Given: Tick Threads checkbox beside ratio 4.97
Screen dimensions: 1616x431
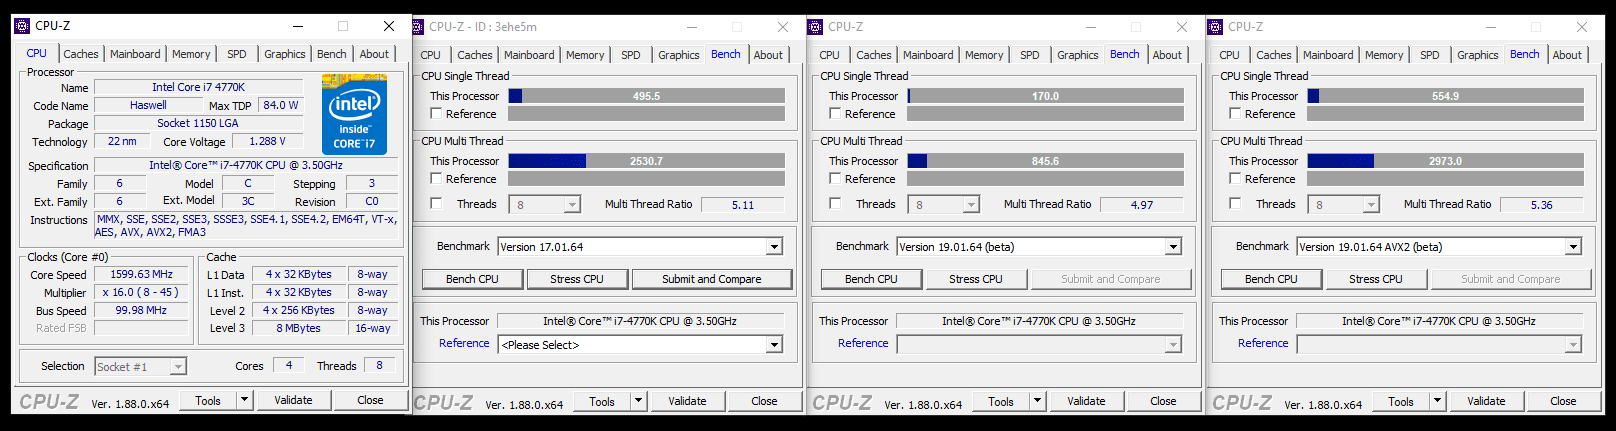Looking at the screenshot, I should click(835, 204).
